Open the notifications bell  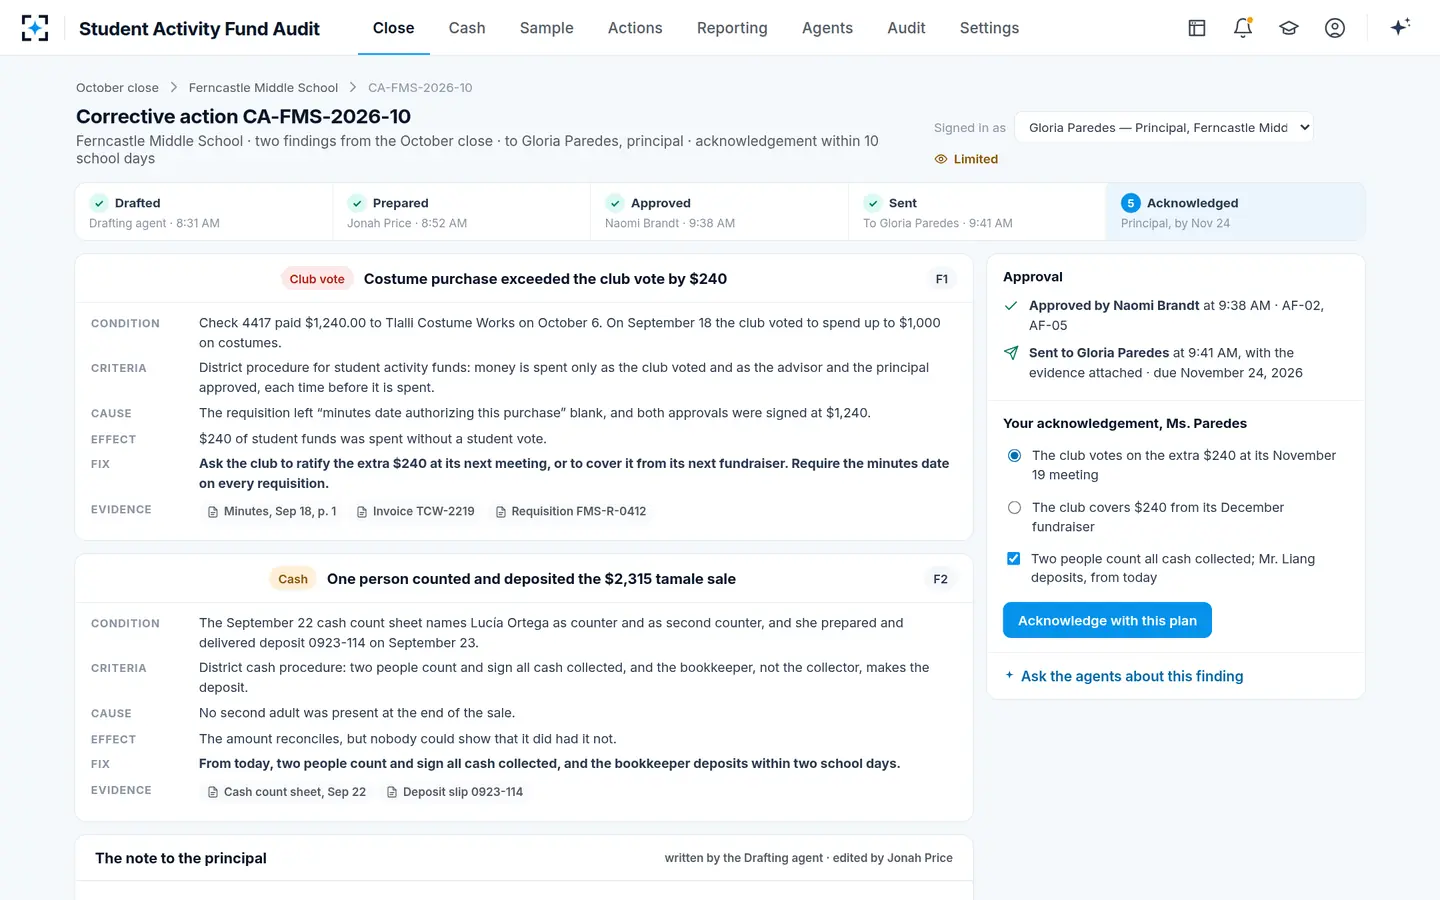pos(1243,28)
